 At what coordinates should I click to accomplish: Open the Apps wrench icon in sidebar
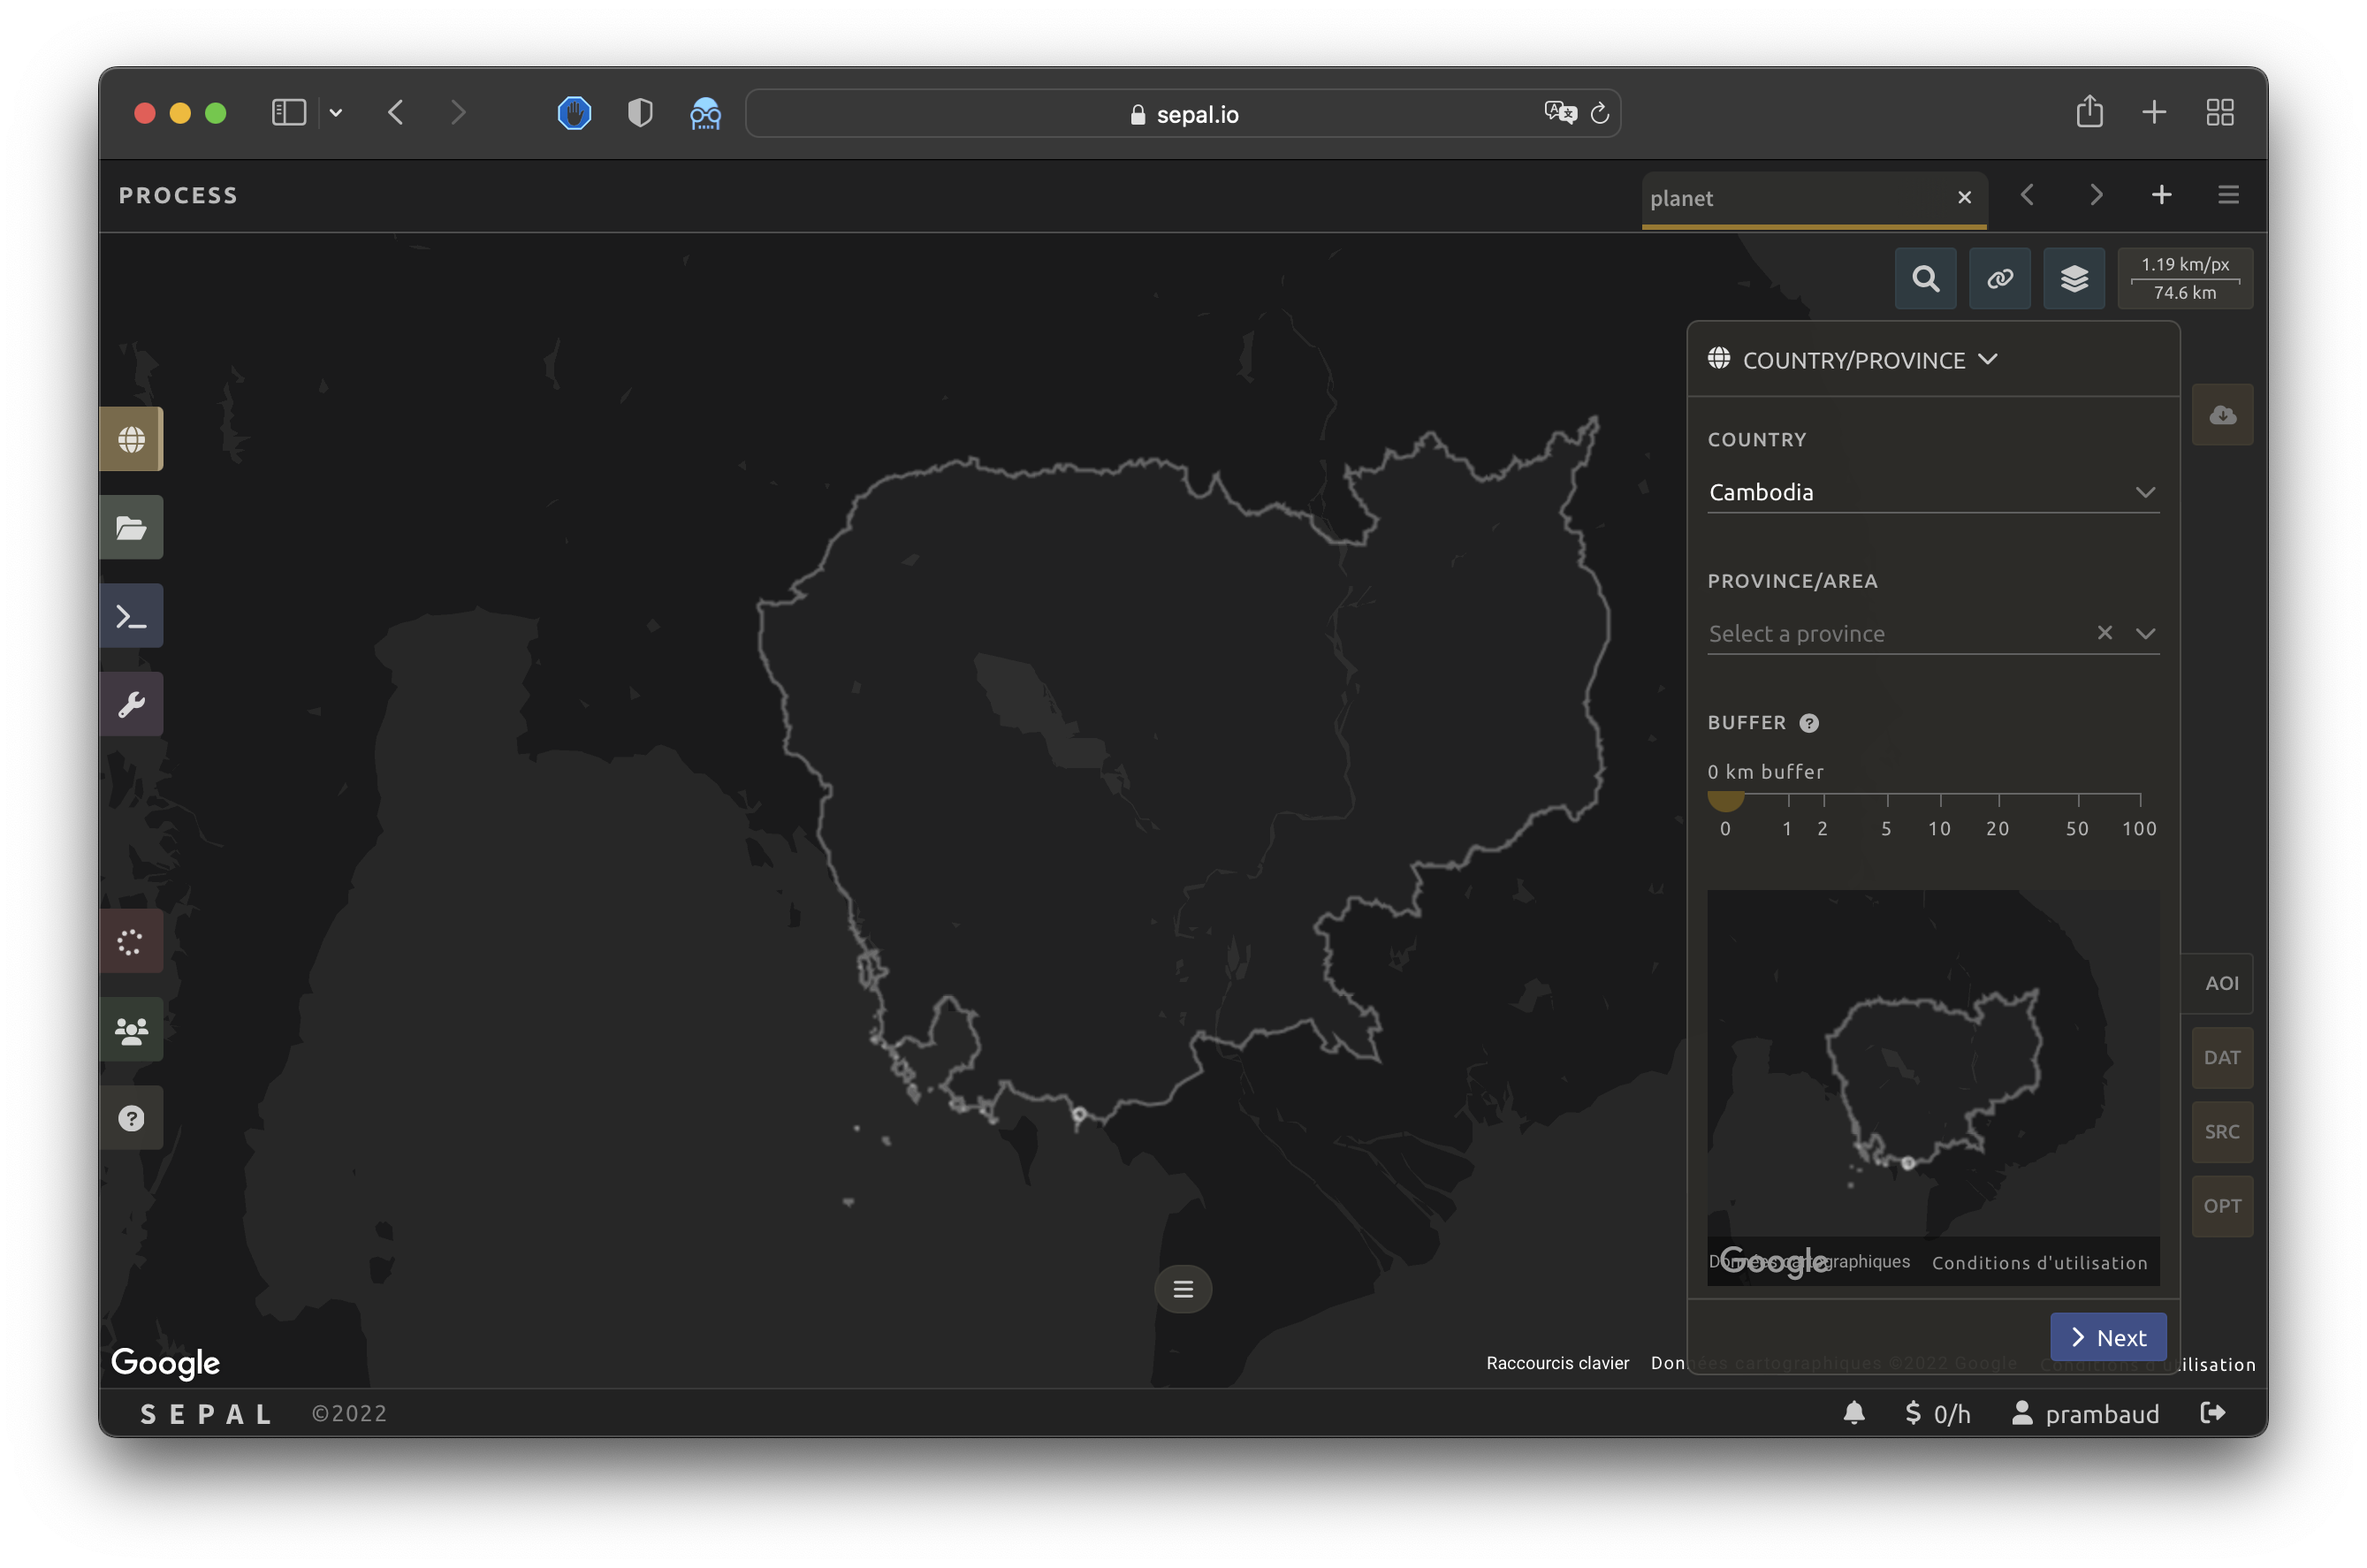131,704
